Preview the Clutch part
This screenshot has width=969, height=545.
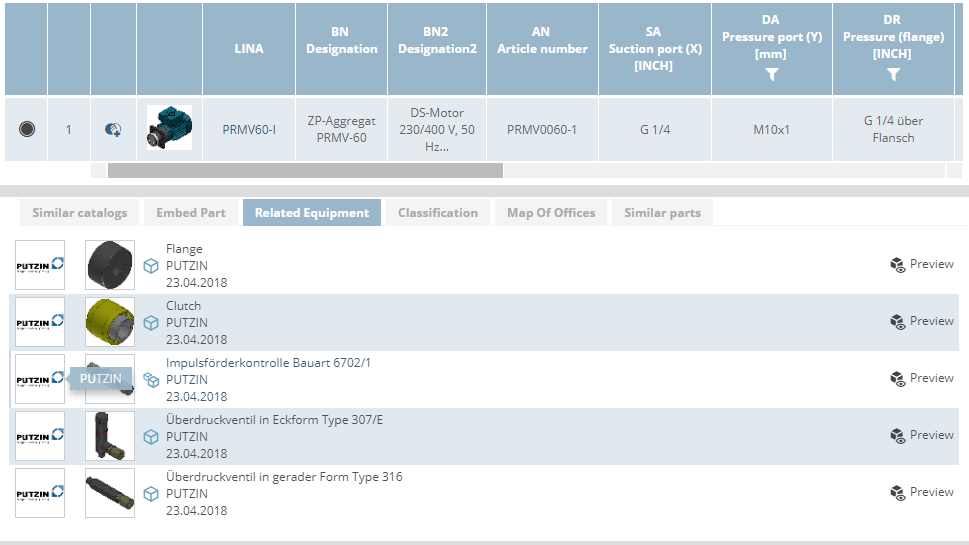921,321
